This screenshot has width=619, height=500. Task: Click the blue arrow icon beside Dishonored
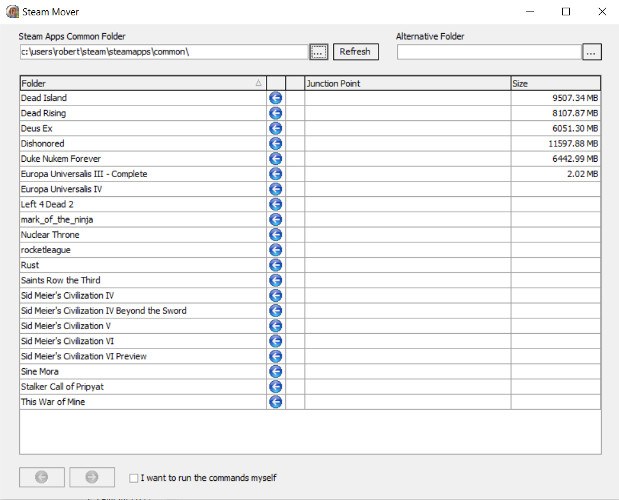coord(276,144)
